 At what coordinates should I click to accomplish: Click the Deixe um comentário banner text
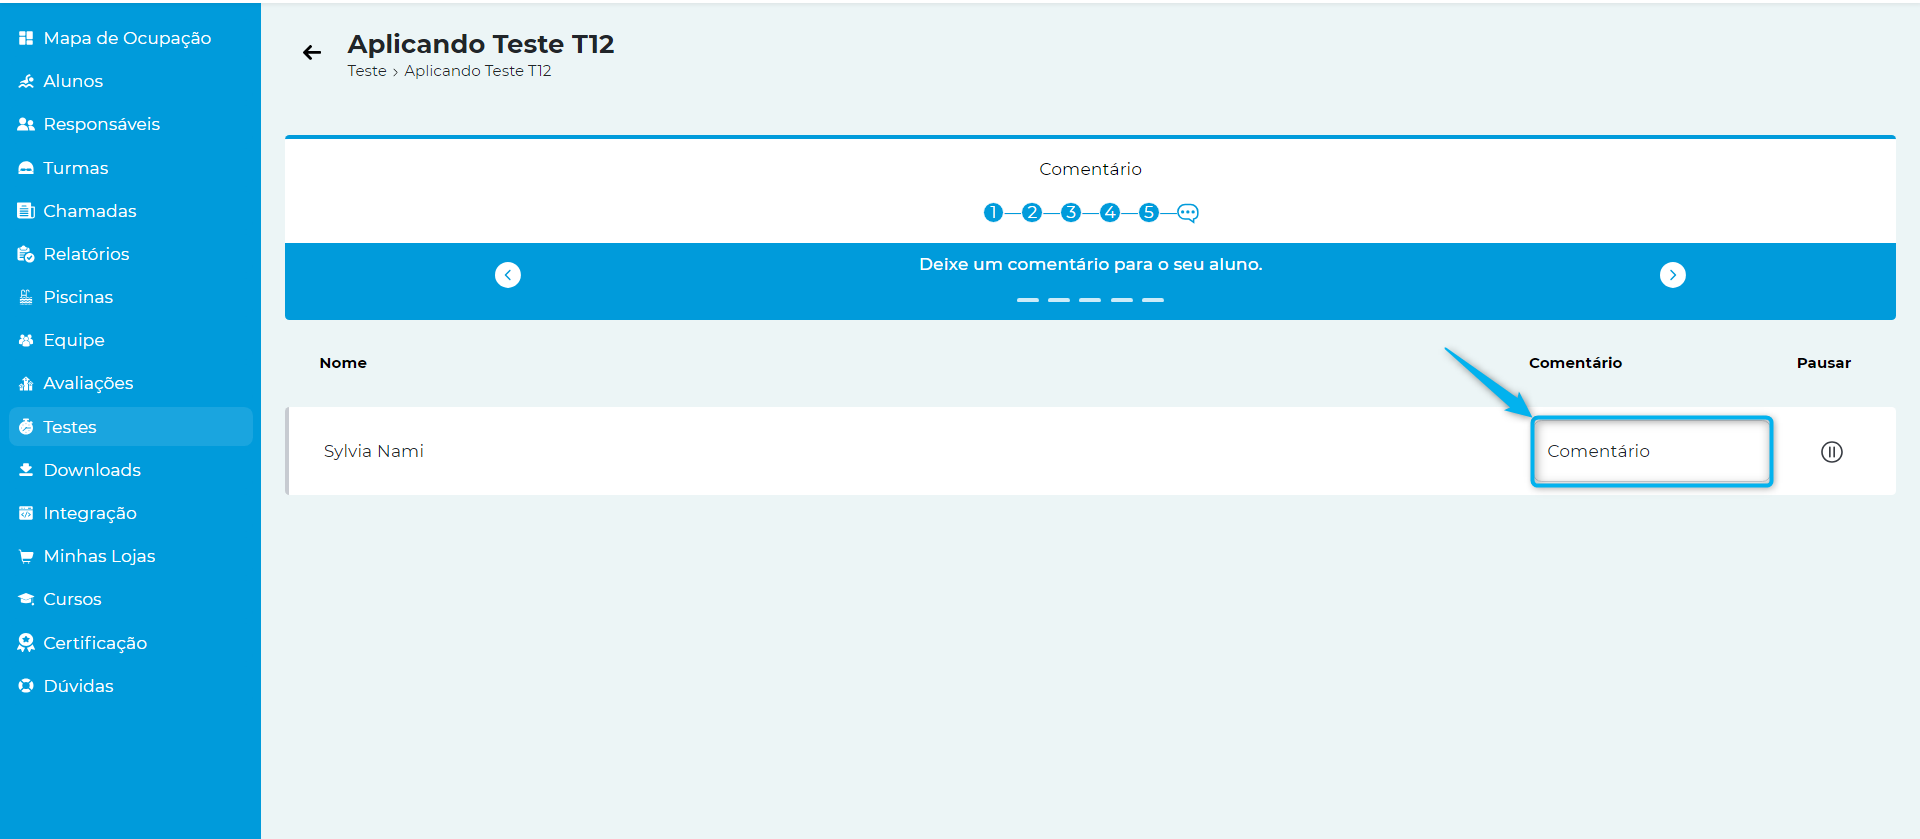(x=1091, y=264)
